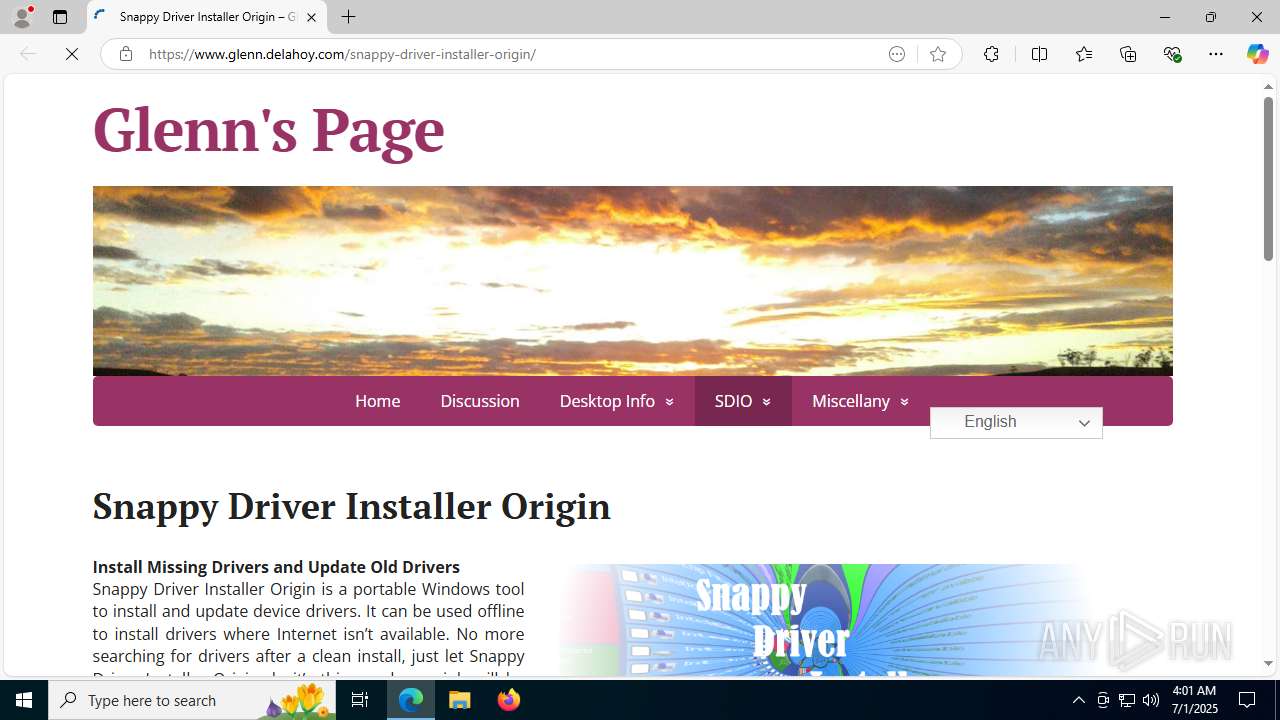Open the Extensions puzzle icon
The width and height of the screenshot is (1280, 720).
click(x=991, y=54)
